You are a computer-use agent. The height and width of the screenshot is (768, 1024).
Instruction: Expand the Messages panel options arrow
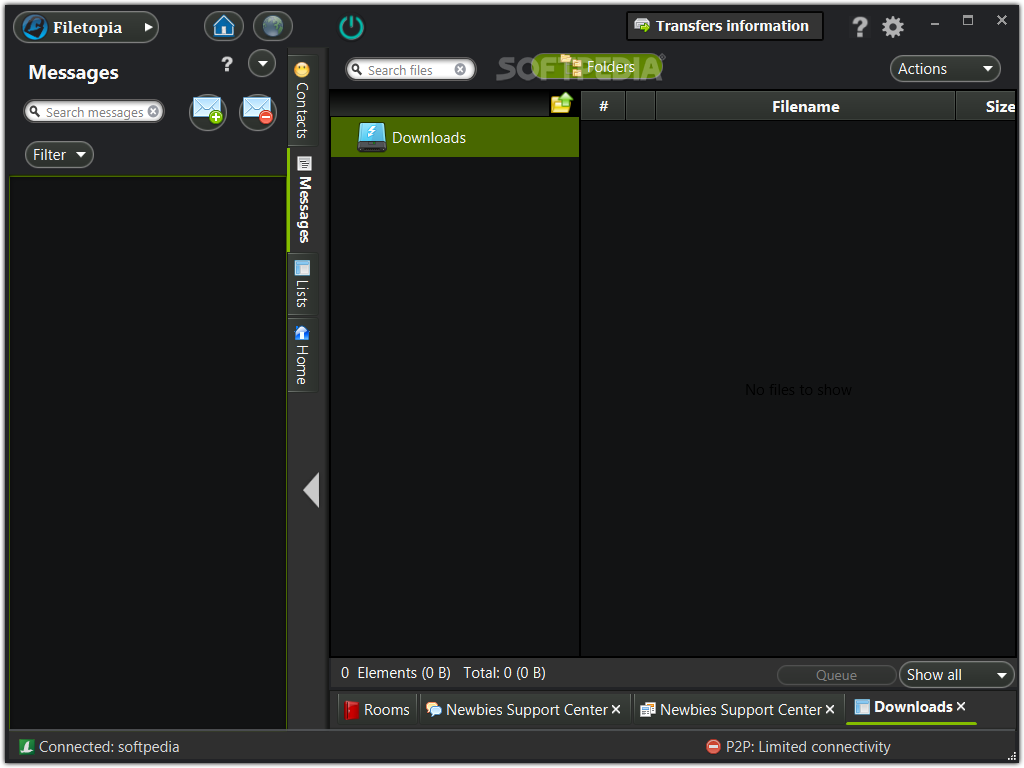click(262, 64)
